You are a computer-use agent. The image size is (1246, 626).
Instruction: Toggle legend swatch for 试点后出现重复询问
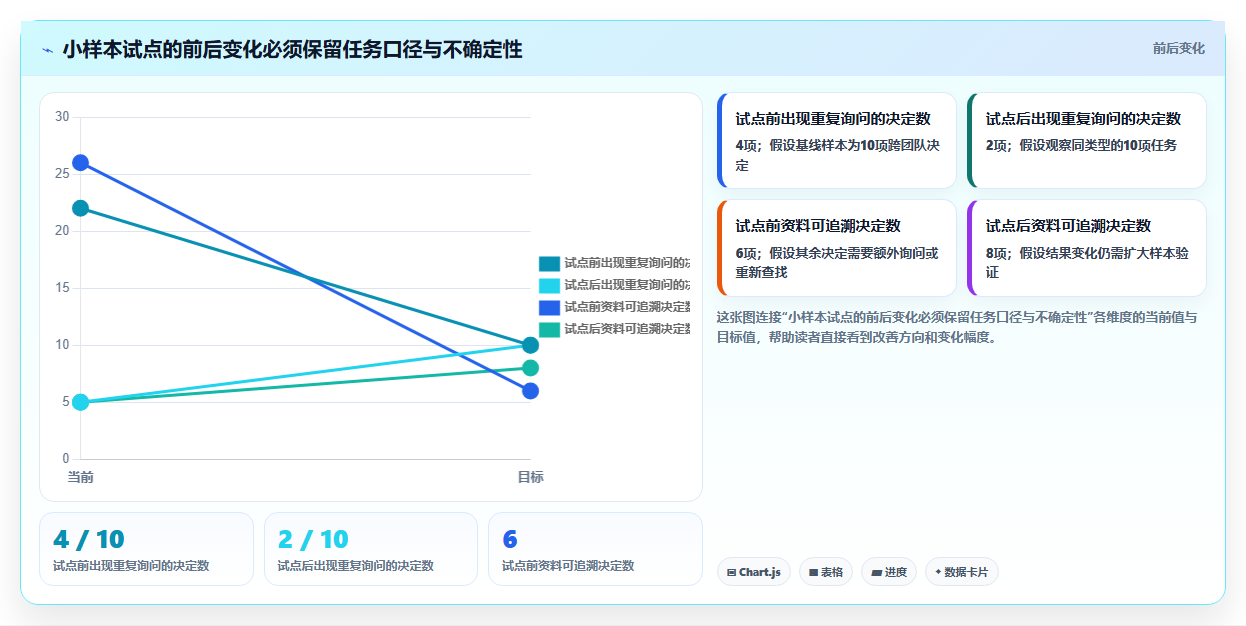[x=549, y=286]
